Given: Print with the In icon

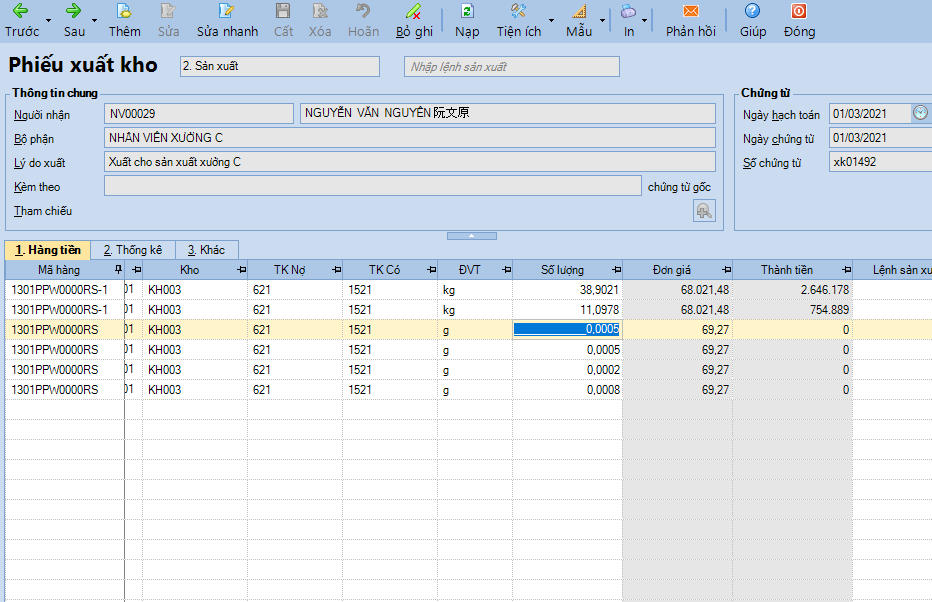Looking at the screenshot, I should point(628,20).
